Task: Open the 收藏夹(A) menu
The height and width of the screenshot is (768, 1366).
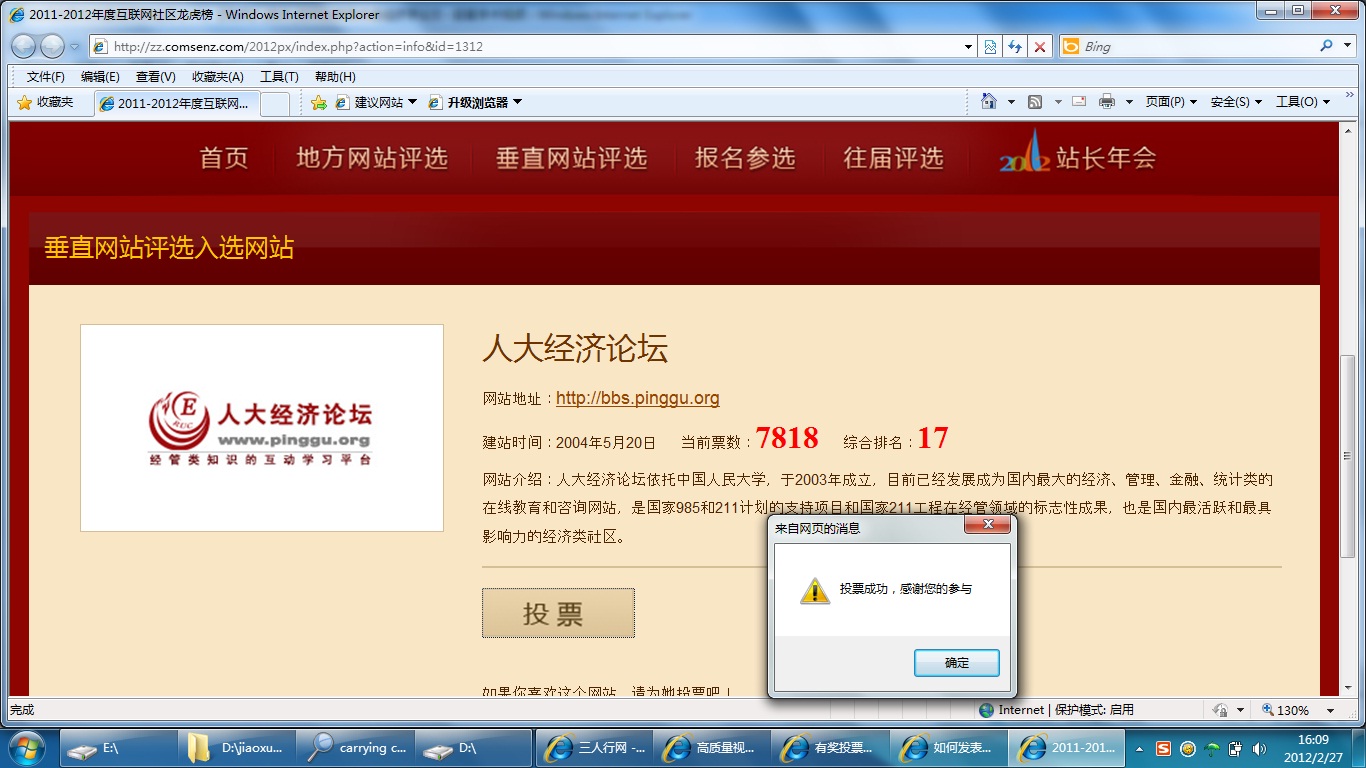Action: [x=218, y=77]
